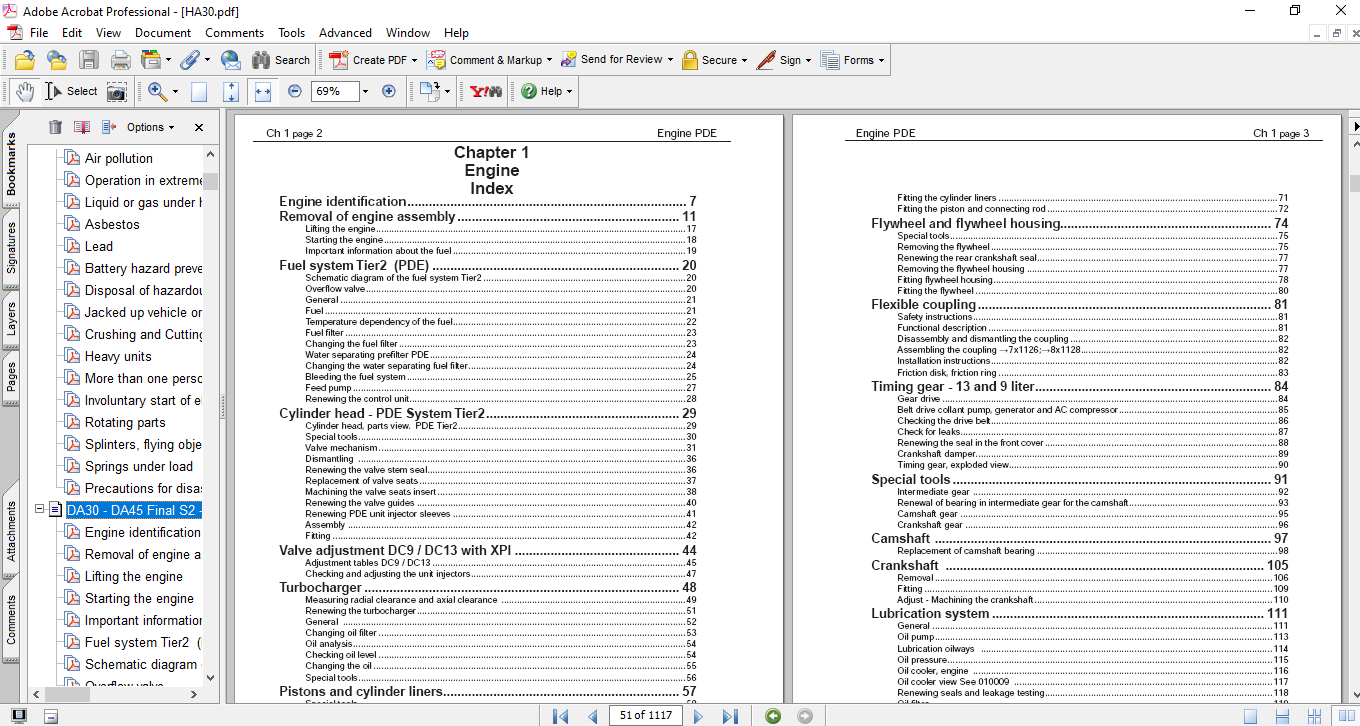Click the Yahoo search toolbar icon
1360x726 pixels.
pyautogui.click(x=486, y=91)
